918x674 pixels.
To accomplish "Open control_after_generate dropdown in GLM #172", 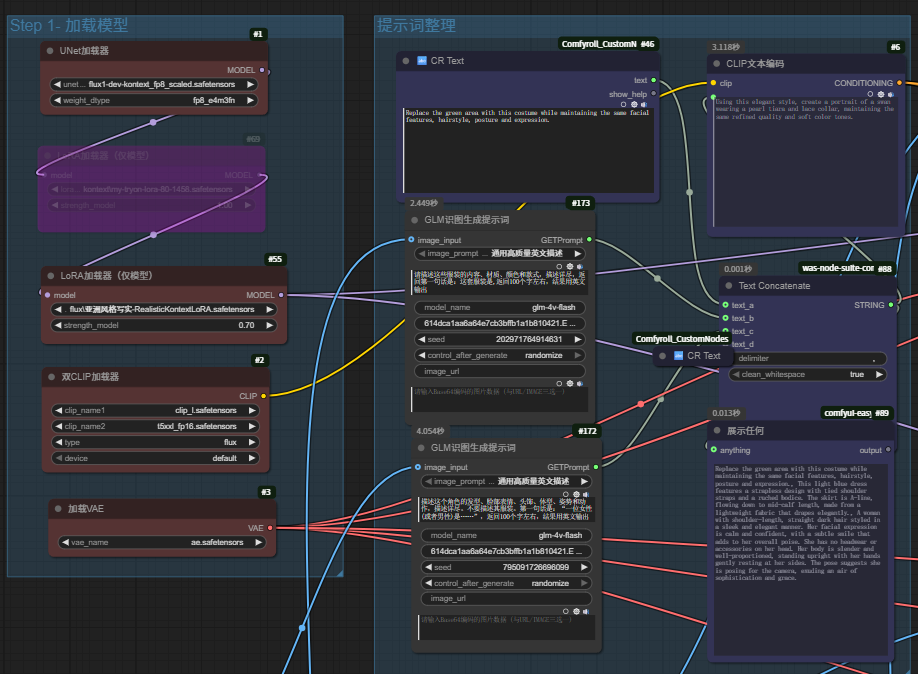I will 506,583.
